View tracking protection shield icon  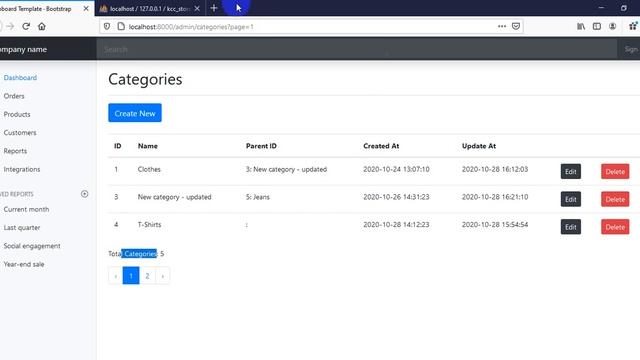[x=107, y=27]
